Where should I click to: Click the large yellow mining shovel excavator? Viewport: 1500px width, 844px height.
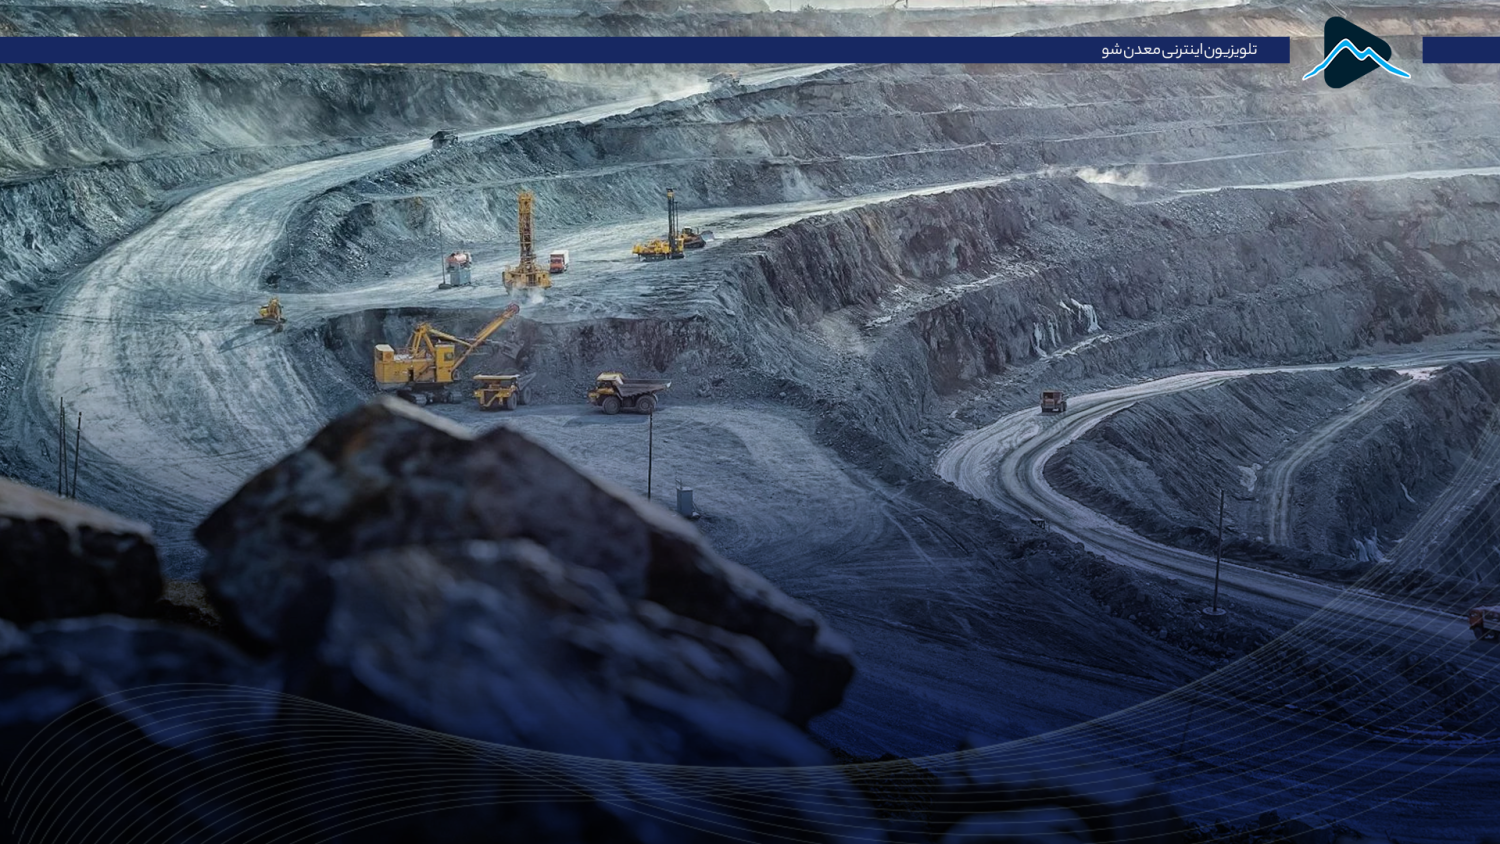[x=432, y=357]
